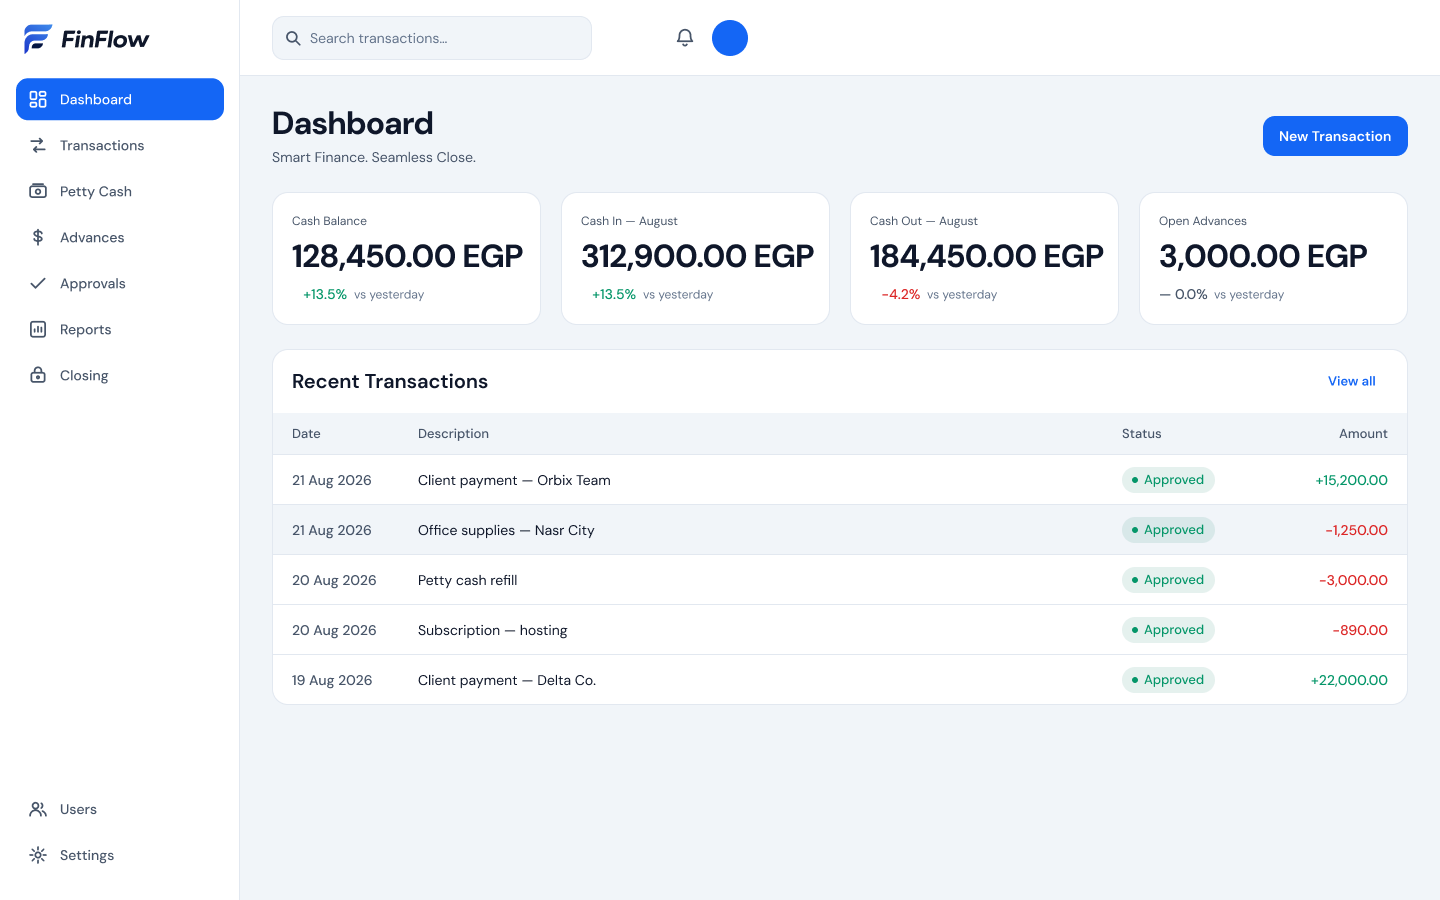Viewport: 1440px width, 900px height.
Task: Click the +15,200.00 amount
Action: (1351, 480)
